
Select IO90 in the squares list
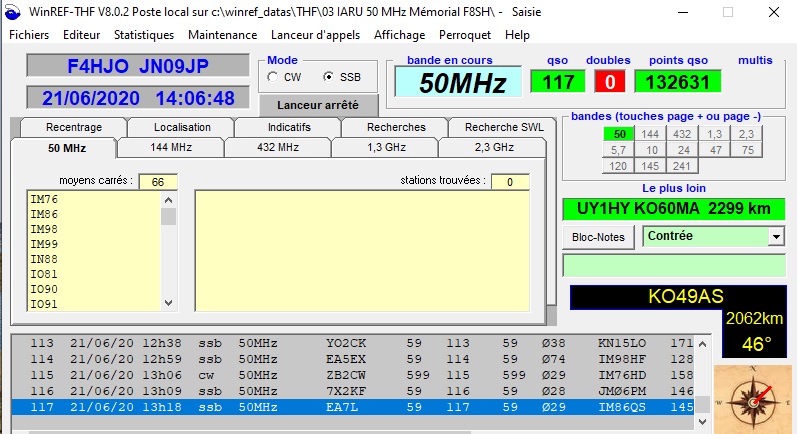click(94, 289)
